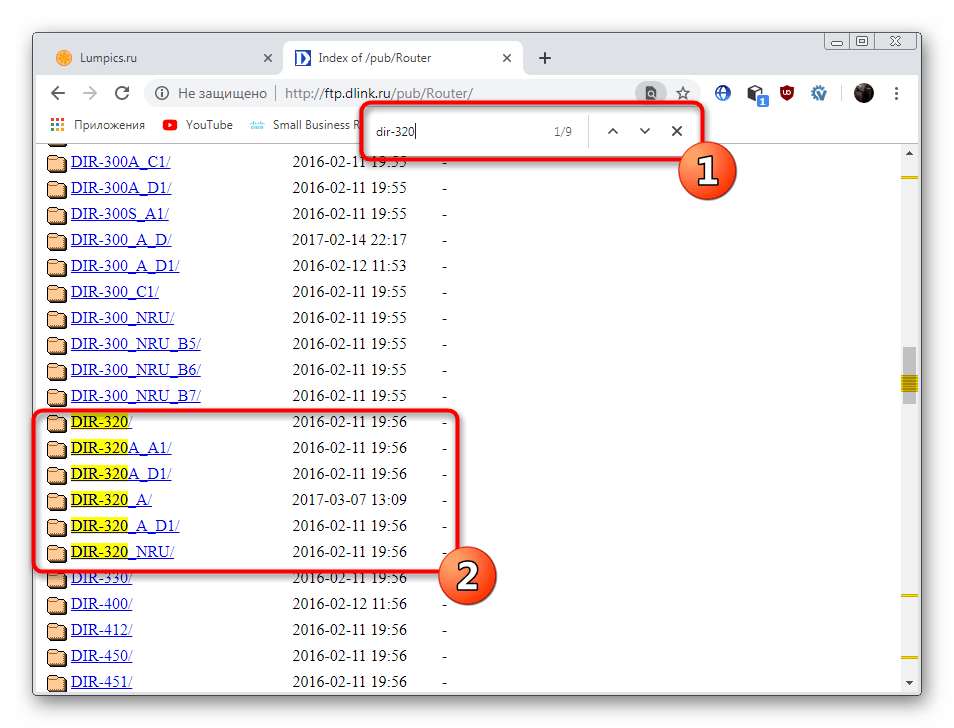Bookmark this page with the star

point(683,93)
